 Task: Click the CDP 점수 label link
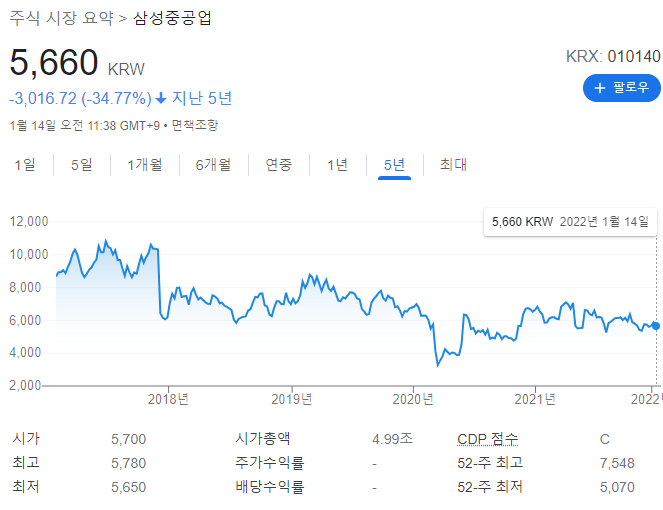pos(488,439)
